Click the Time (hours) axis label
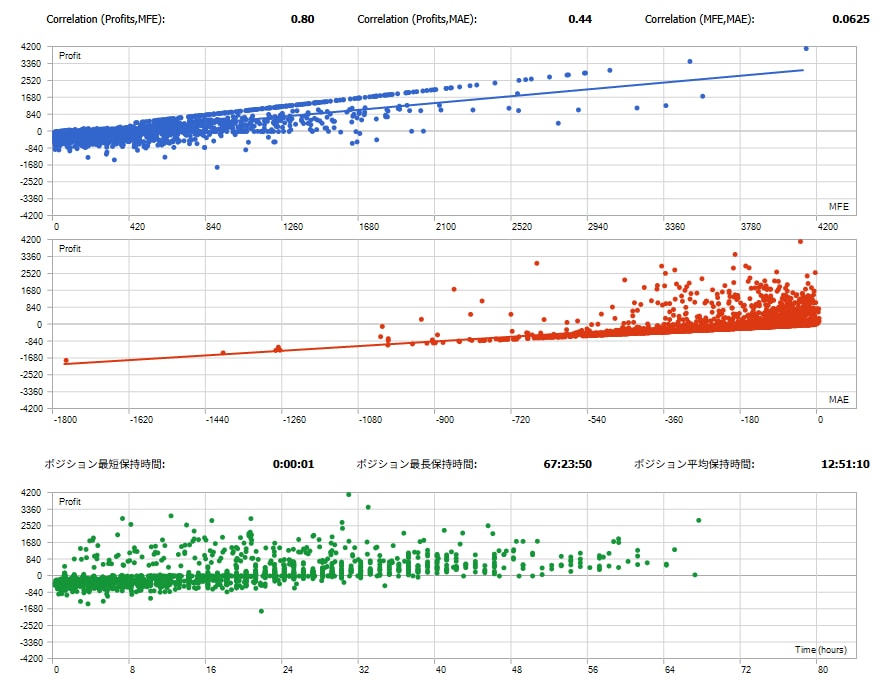Image resolution: width=886 pixels, height=686 pixels. [x=820, y=650]
